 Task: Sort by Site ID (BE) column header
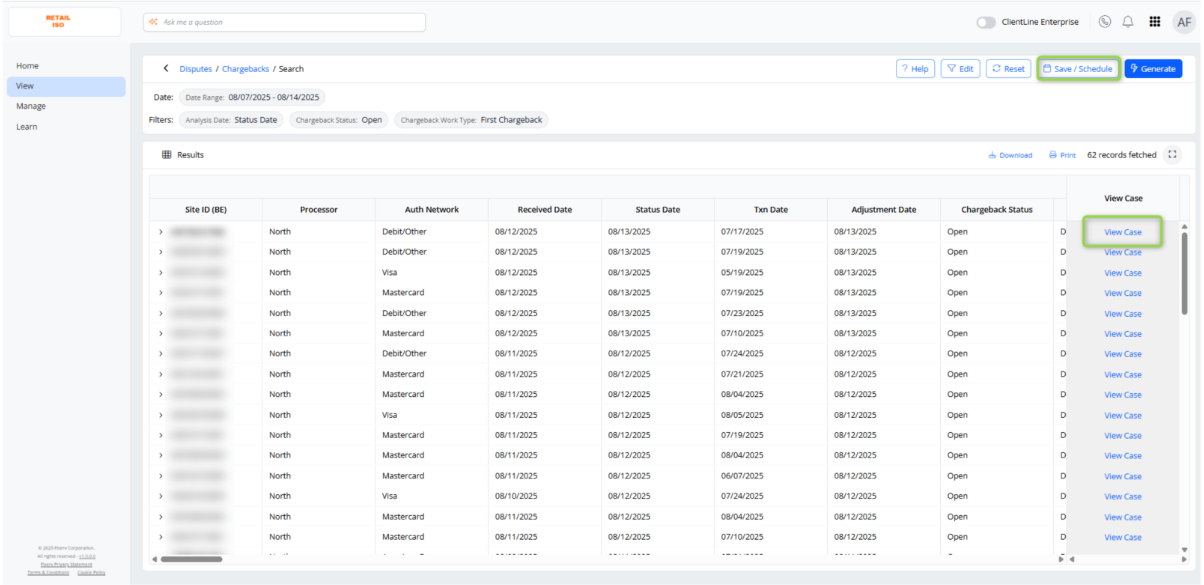tap(205, 209)
